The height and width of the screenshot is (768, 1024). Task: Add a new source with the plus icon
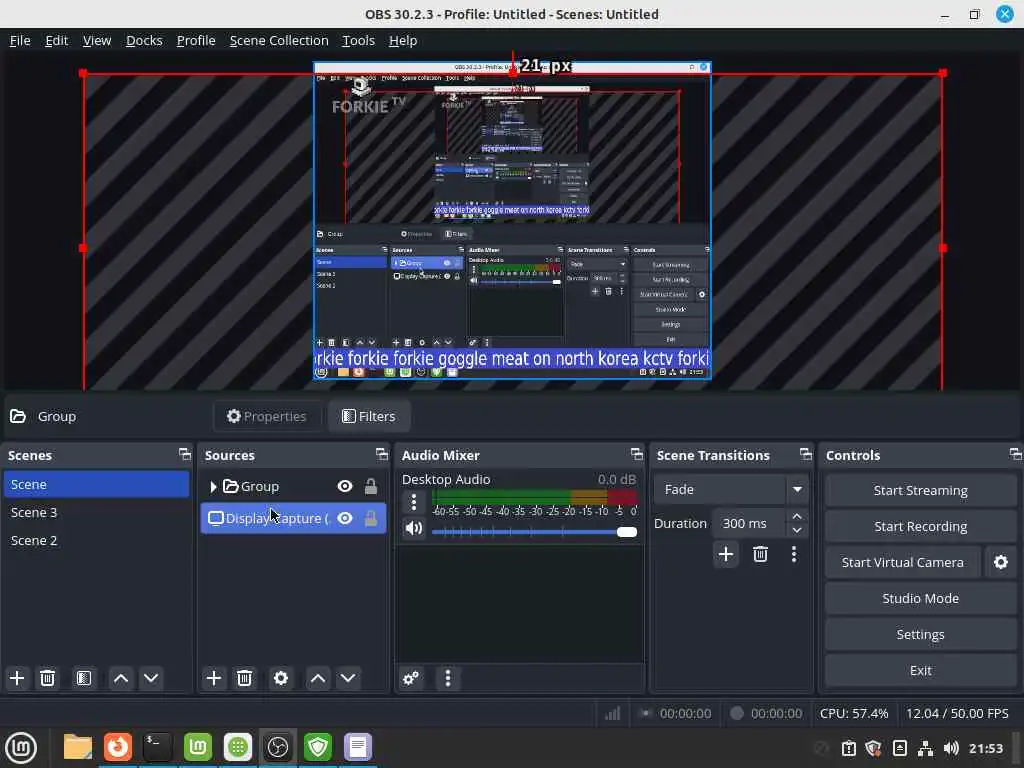[x=214, y=678]
